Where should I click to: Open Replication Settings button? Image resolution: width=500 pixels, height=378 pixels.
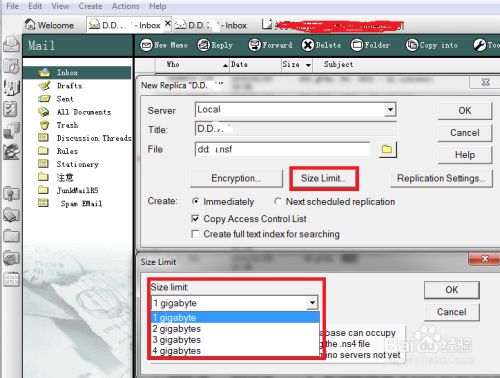[x=441, y=178]
